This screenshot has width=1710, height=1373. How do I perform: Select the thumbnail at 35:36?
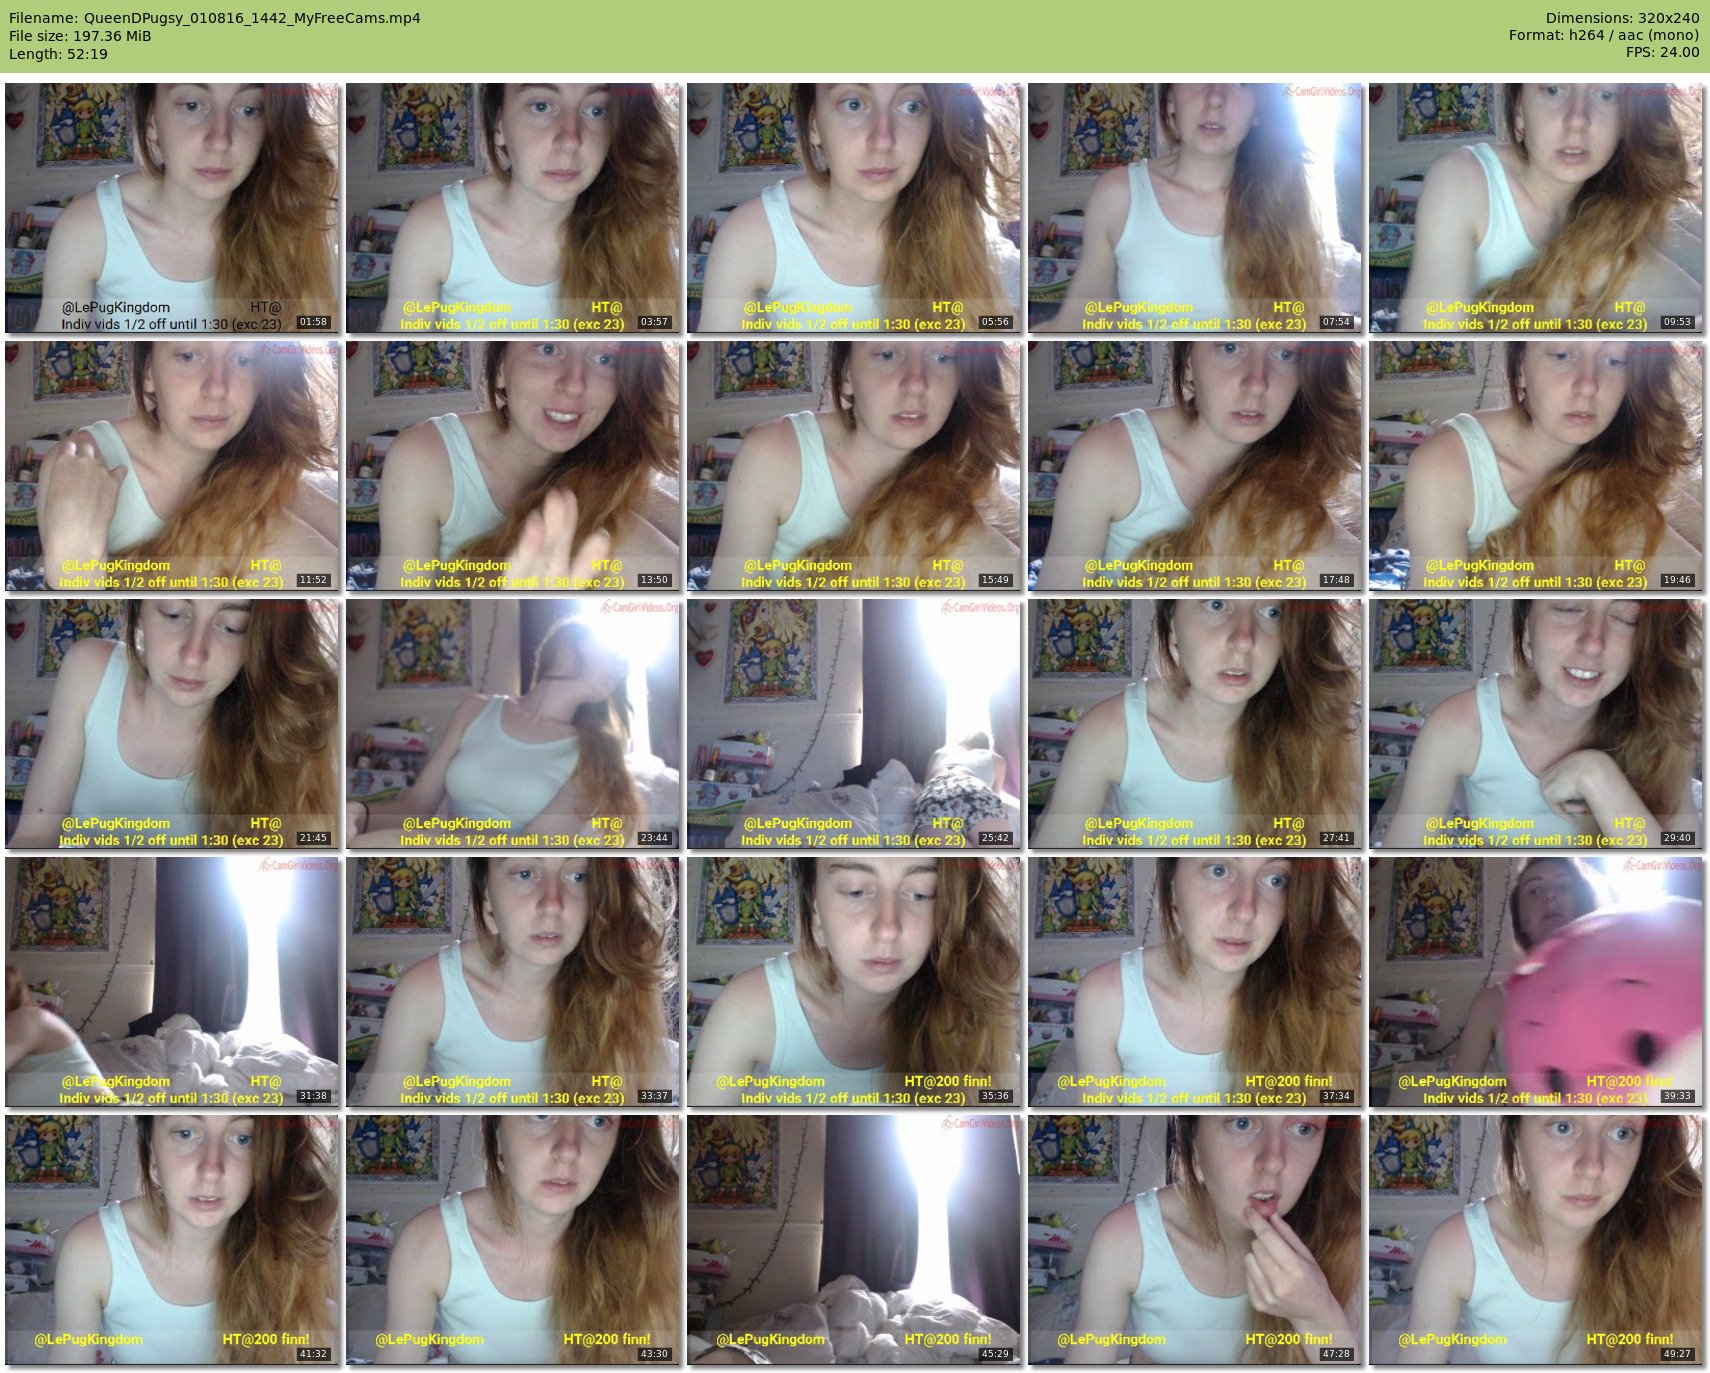(854, 982)
